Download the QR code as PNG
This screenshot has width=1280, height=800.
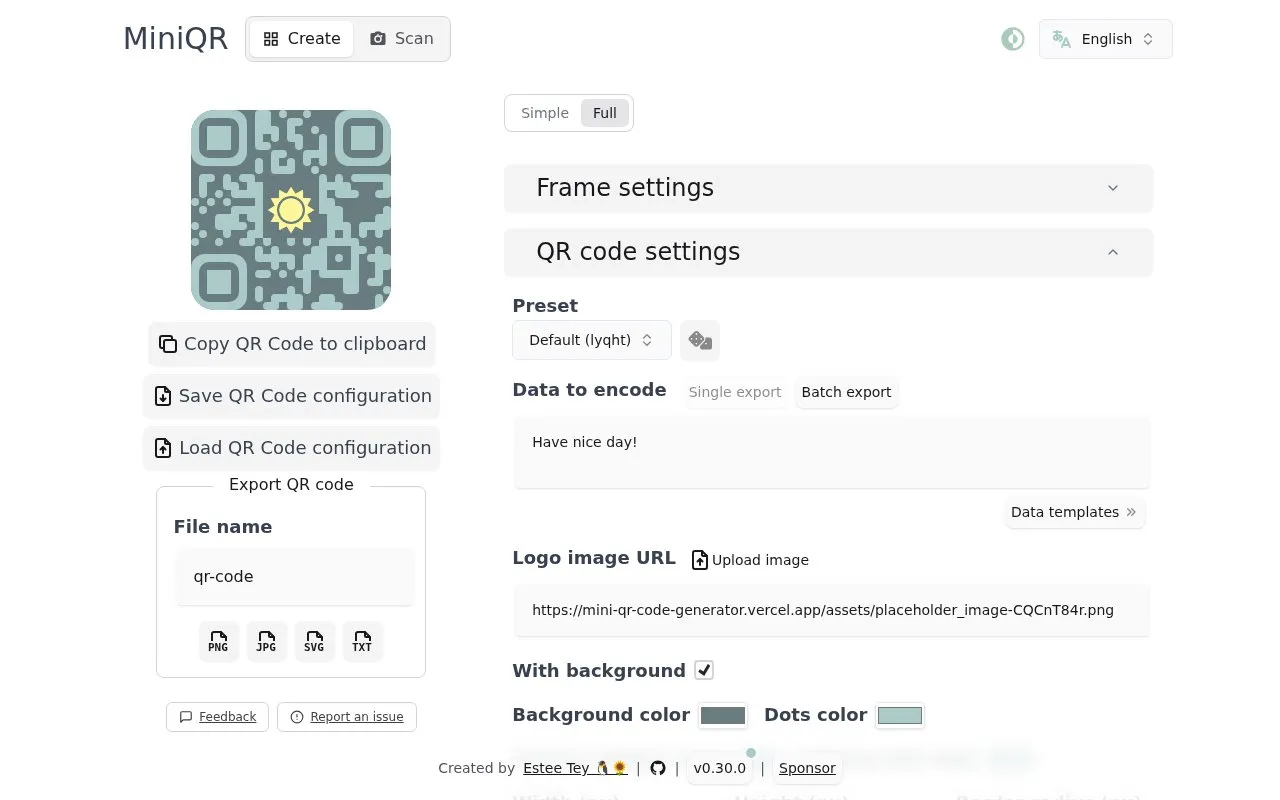point(218,641)
